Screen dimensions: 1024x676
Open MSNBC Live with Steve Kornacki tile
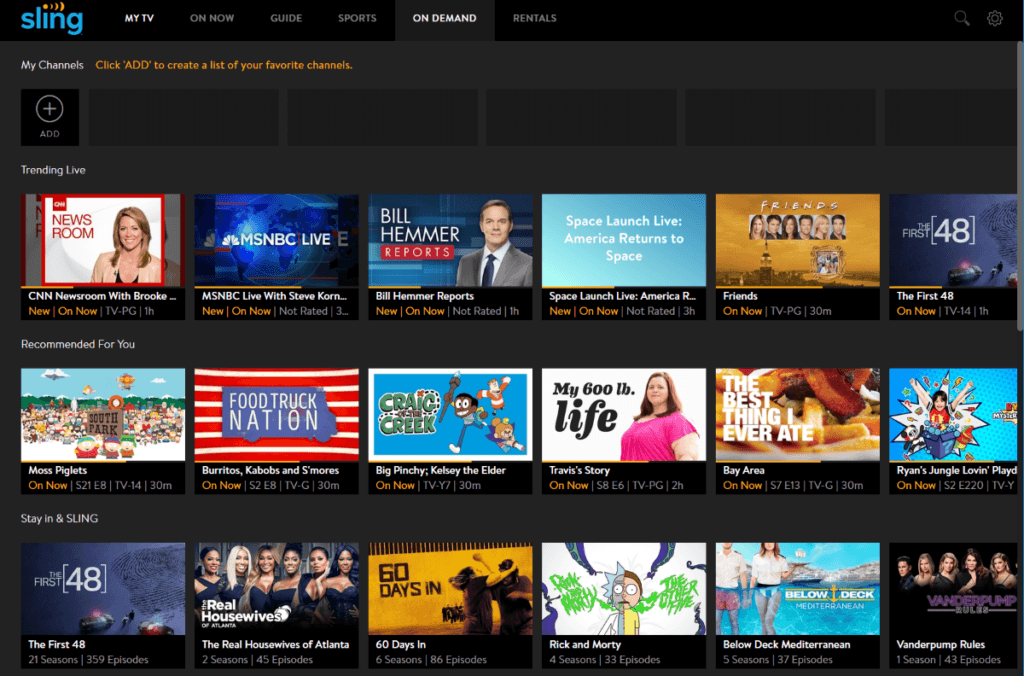(x=276, y=240)
